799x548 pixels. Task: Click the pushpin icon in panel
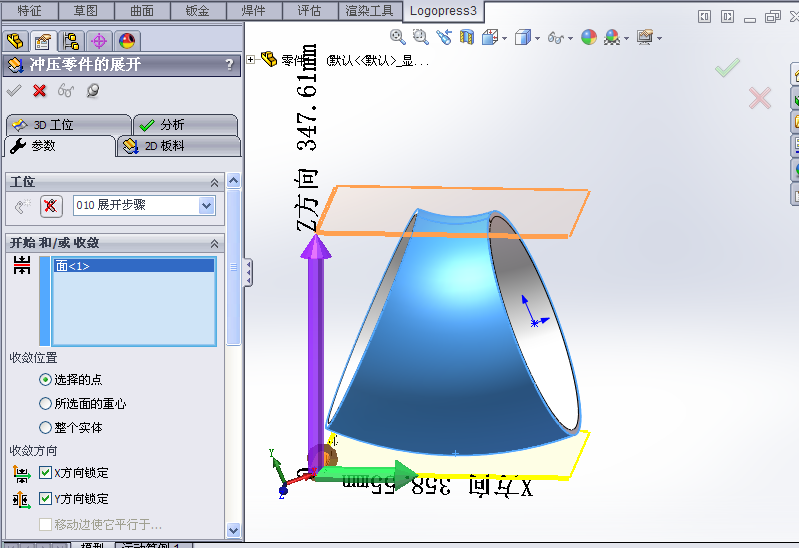click(x=93, y=91)
